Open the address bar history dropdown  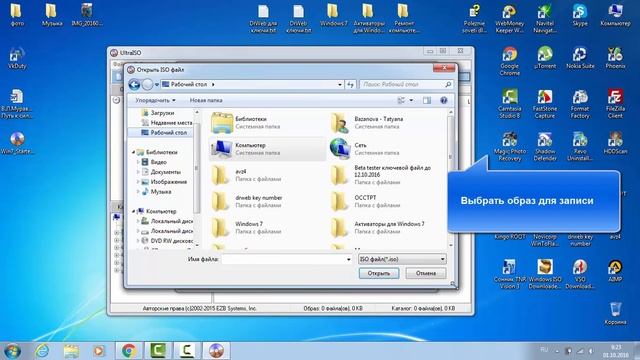(340, 84)
